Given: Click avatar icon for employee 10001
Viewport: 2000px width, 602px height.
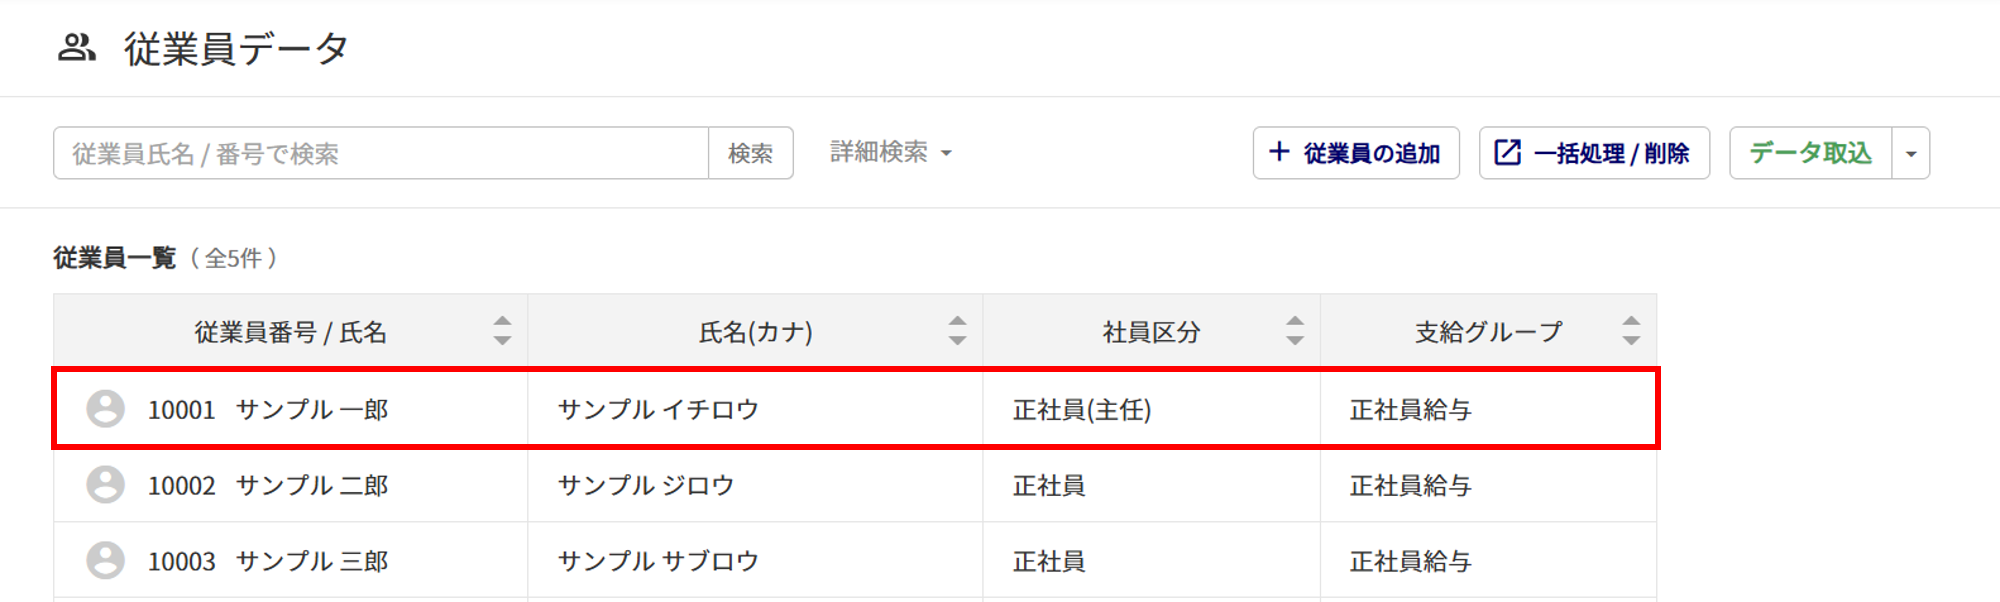Looking at the screenshot, I should coord(105,409).
